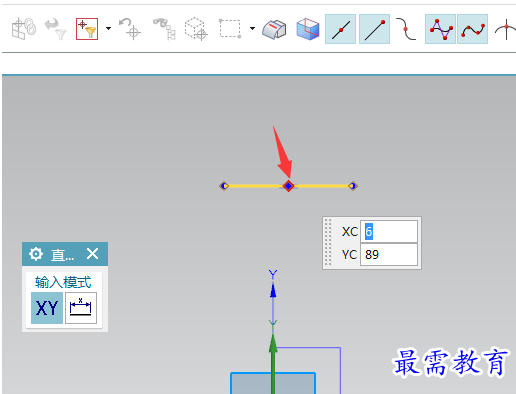Click the green datum axis arrow
The image size is (516, 394).
[273, 343]
